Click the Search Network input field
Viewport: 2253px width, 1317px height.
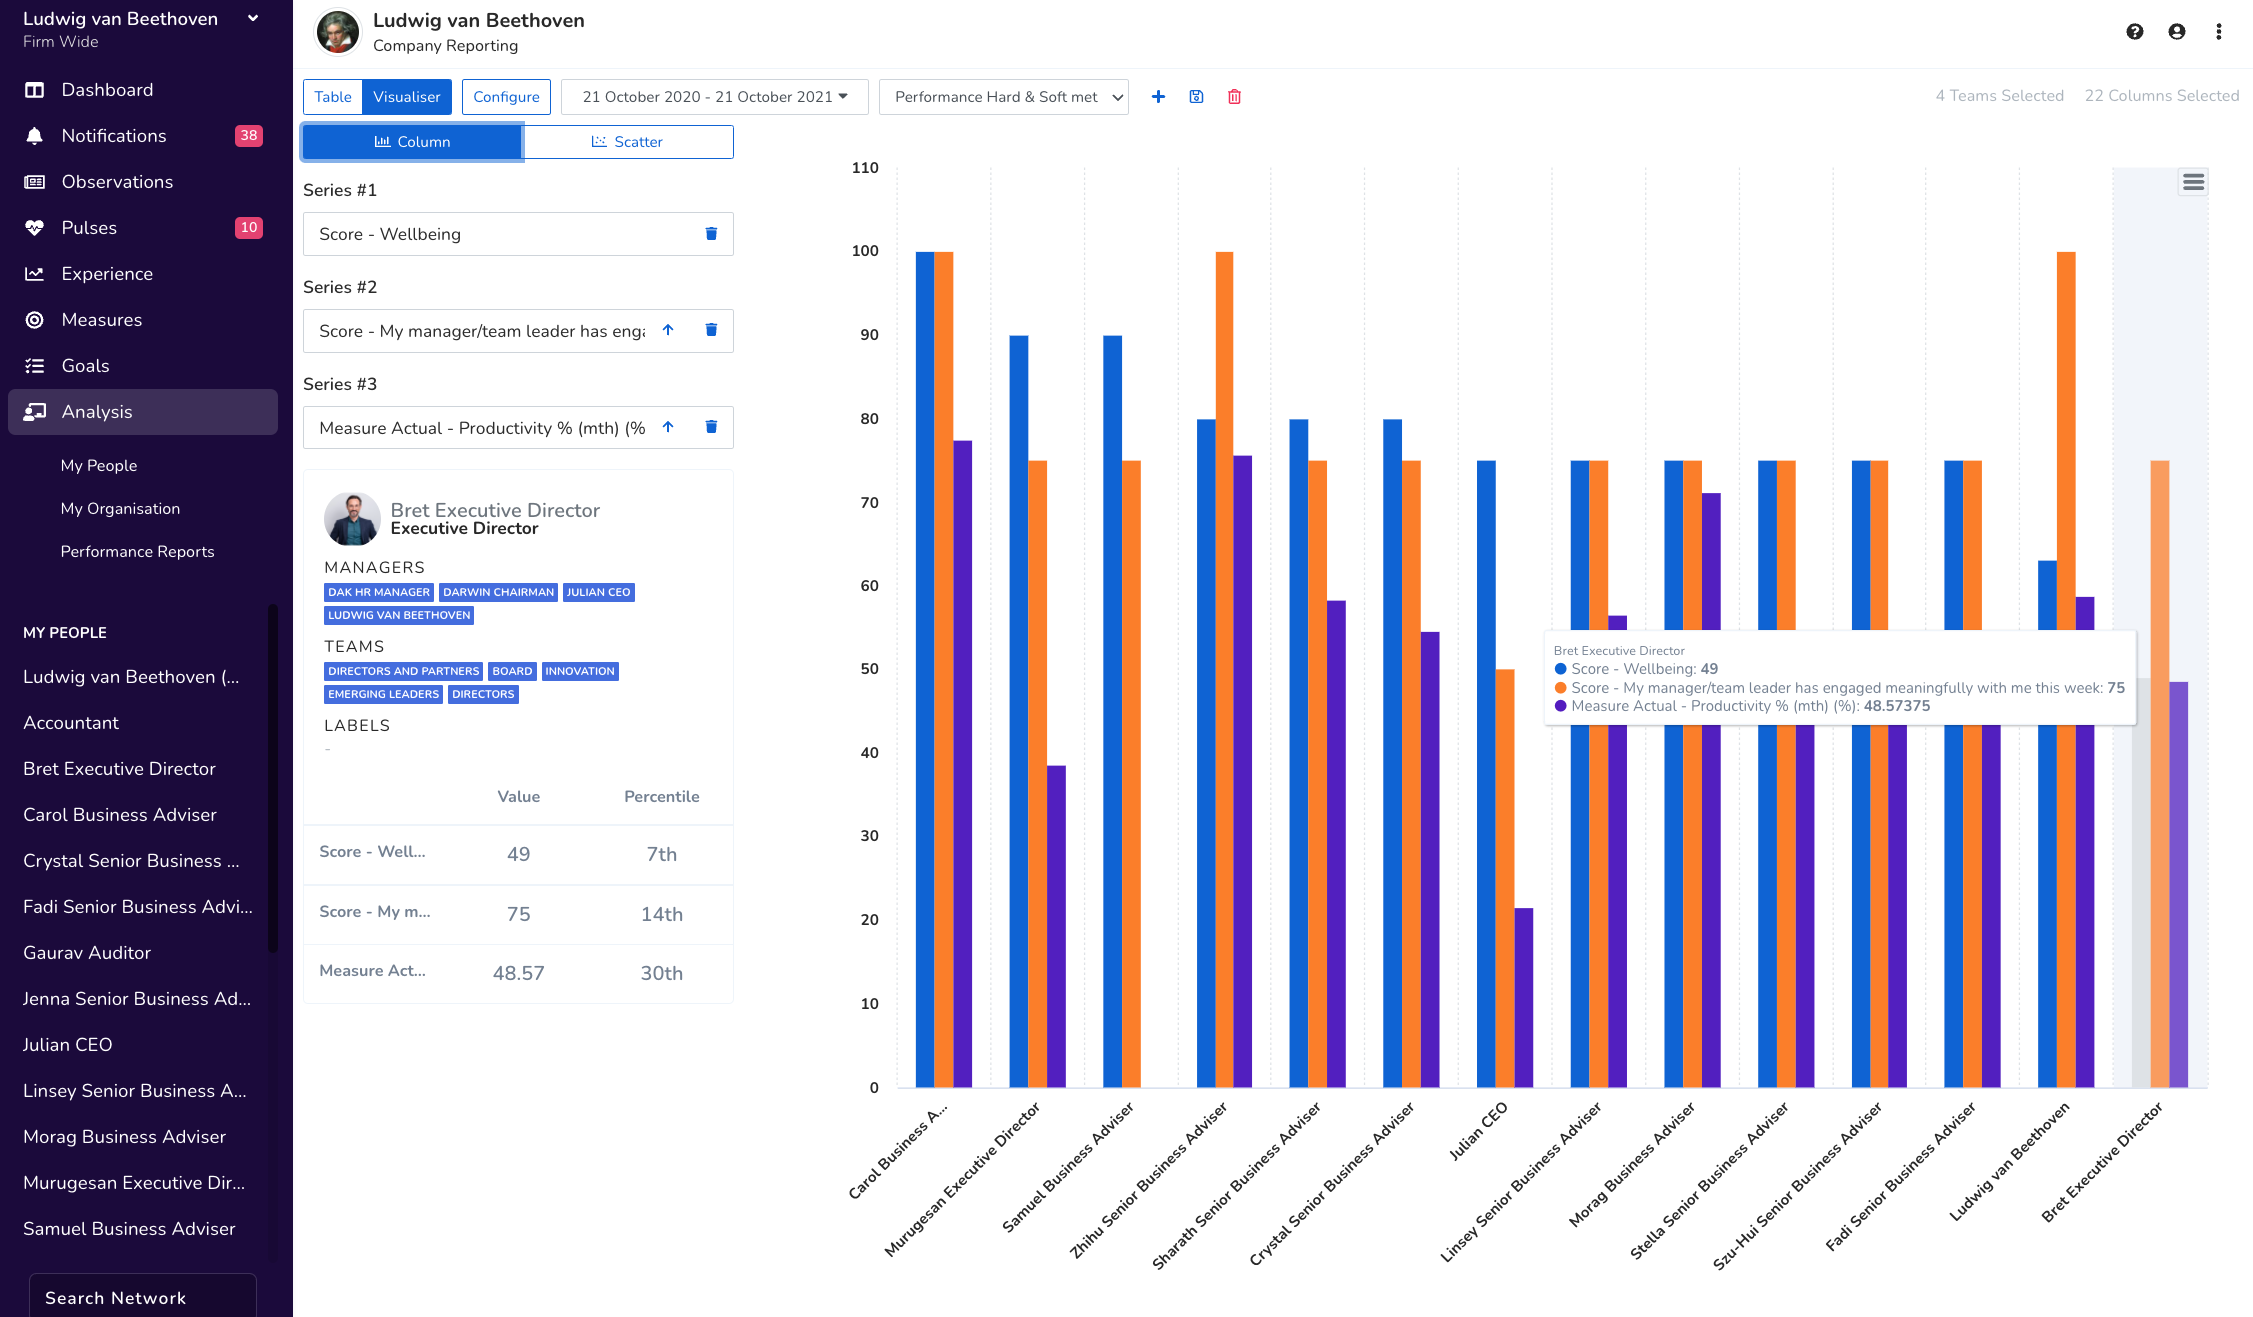[x=142, y=1297]
